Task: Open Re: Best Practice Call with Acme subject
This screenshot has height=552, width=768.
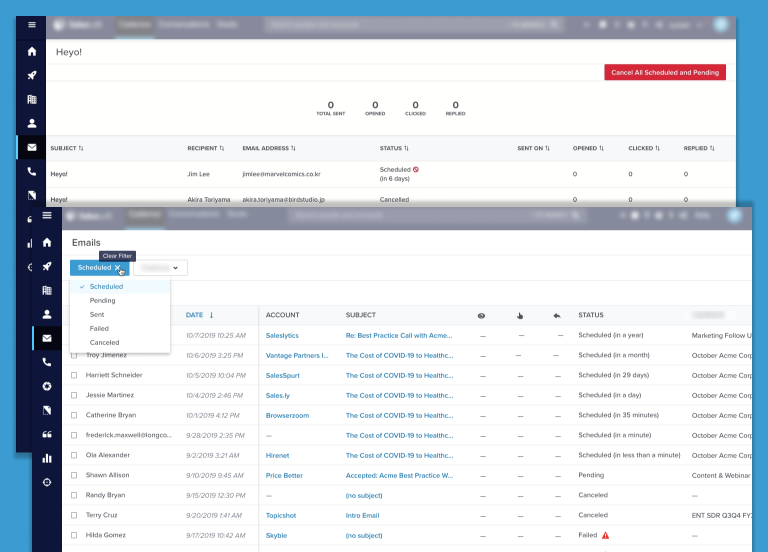Action: (x=399, y=336)
